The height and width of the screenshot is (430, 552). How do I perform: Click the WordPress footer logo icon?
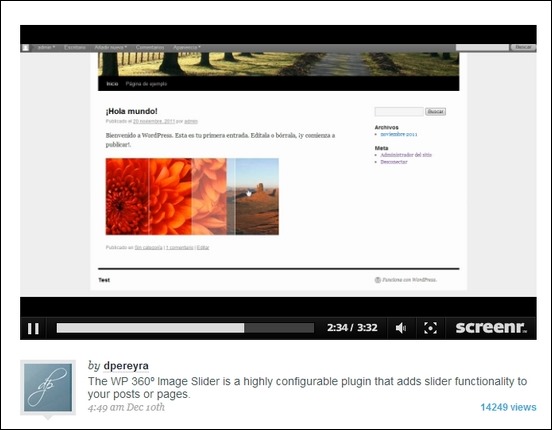point(378,280)
